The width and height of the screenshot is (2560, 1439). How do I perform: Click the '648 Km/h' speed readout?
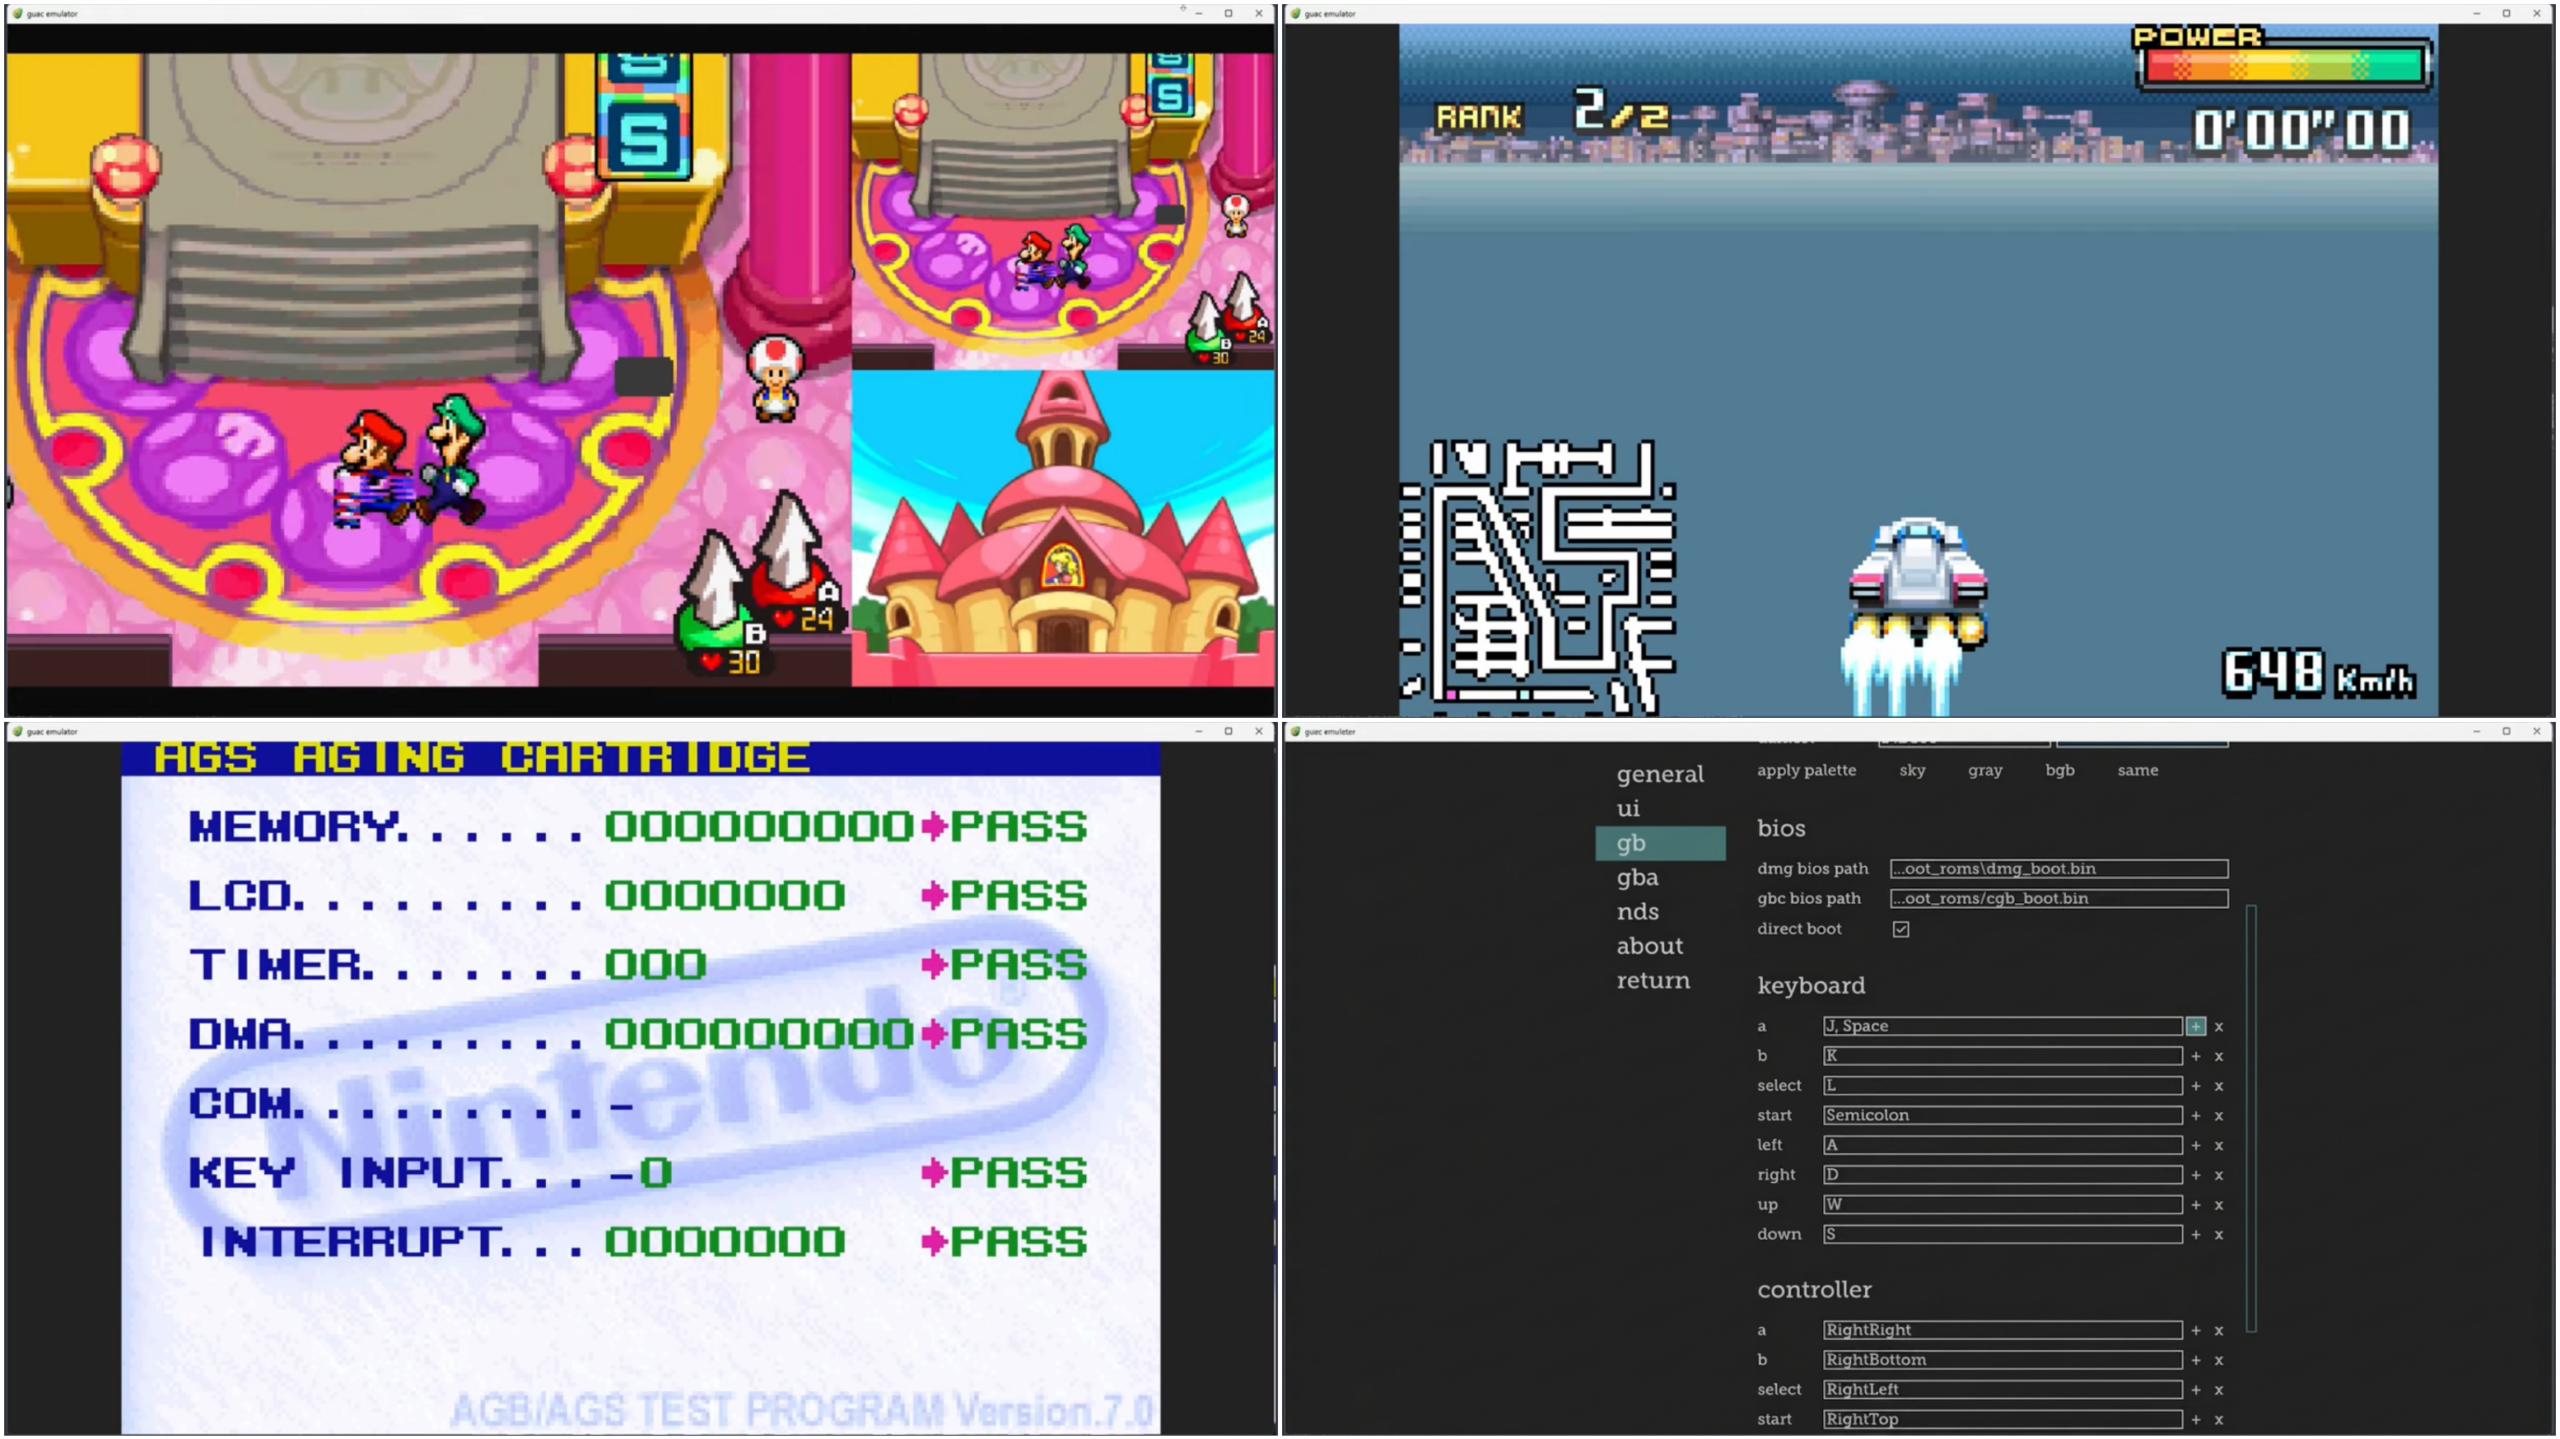(2318, 673)
